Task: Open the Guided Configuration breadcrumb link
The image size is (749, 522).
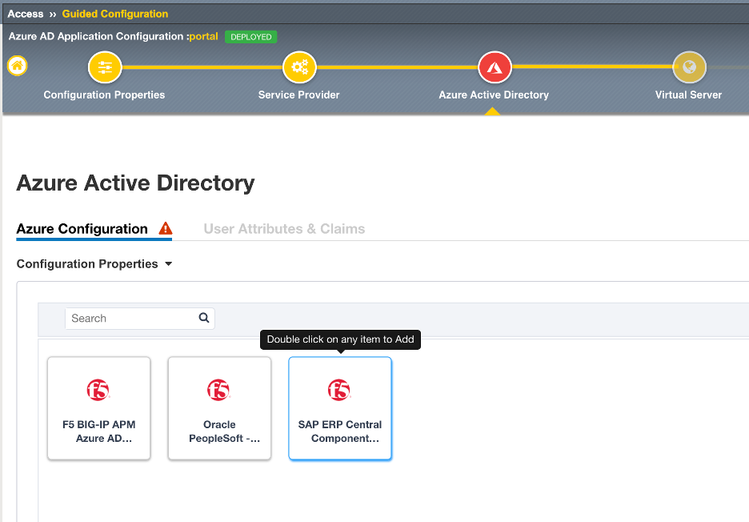Action: tap(115, 14)
